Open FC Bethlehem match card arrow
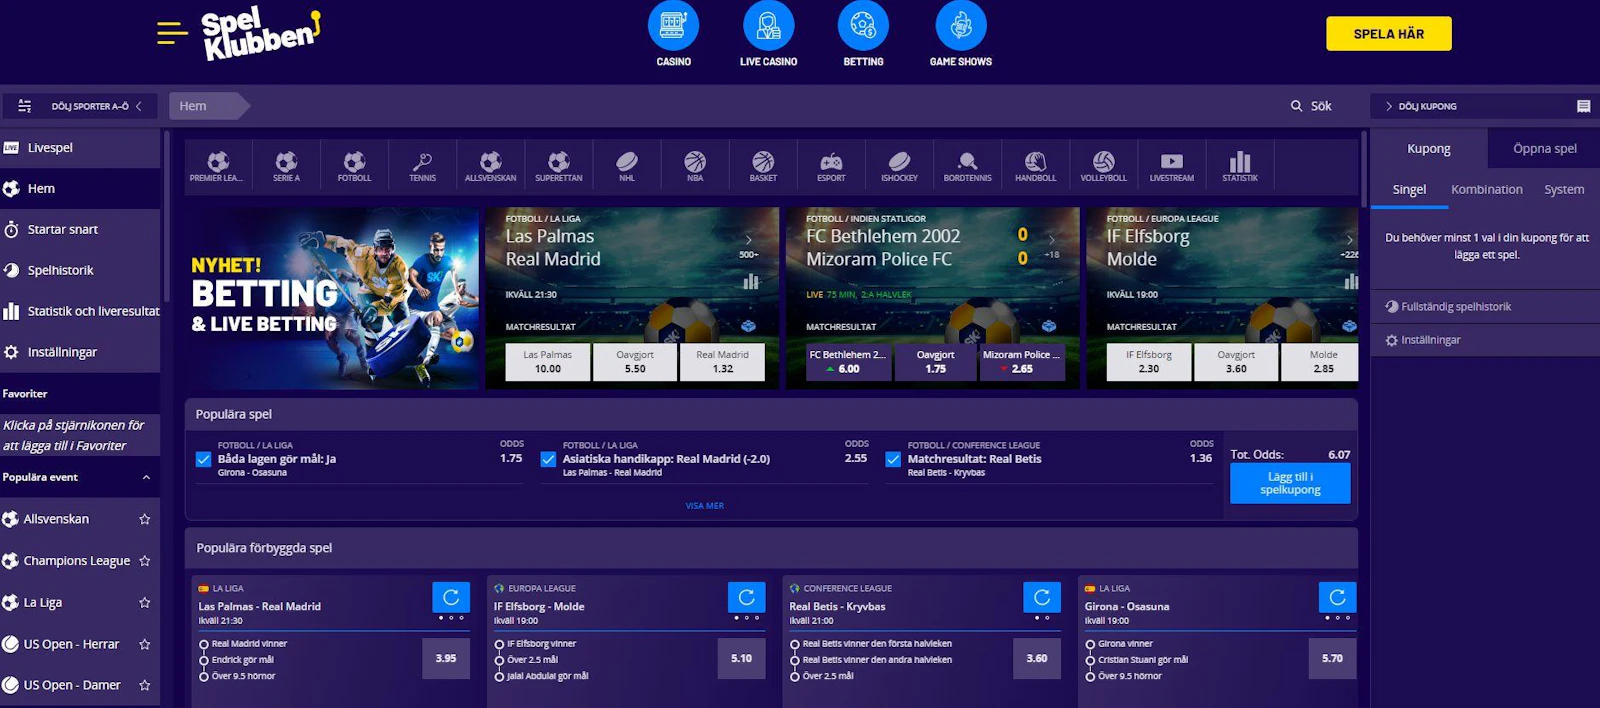Screen dimensions: 1600x708 (1051, 240)
